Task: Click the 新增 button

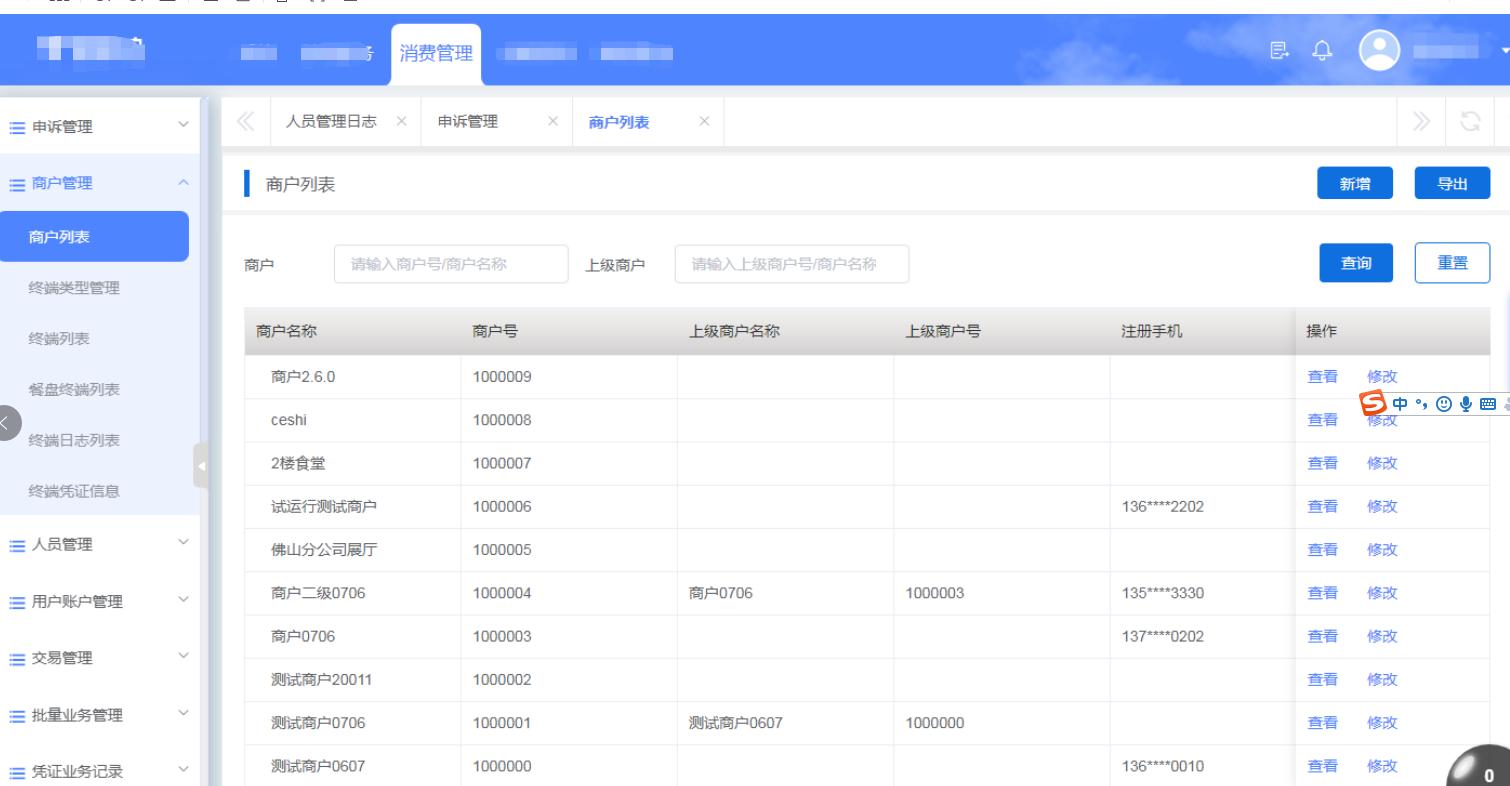Action: tap(1355, 183)
